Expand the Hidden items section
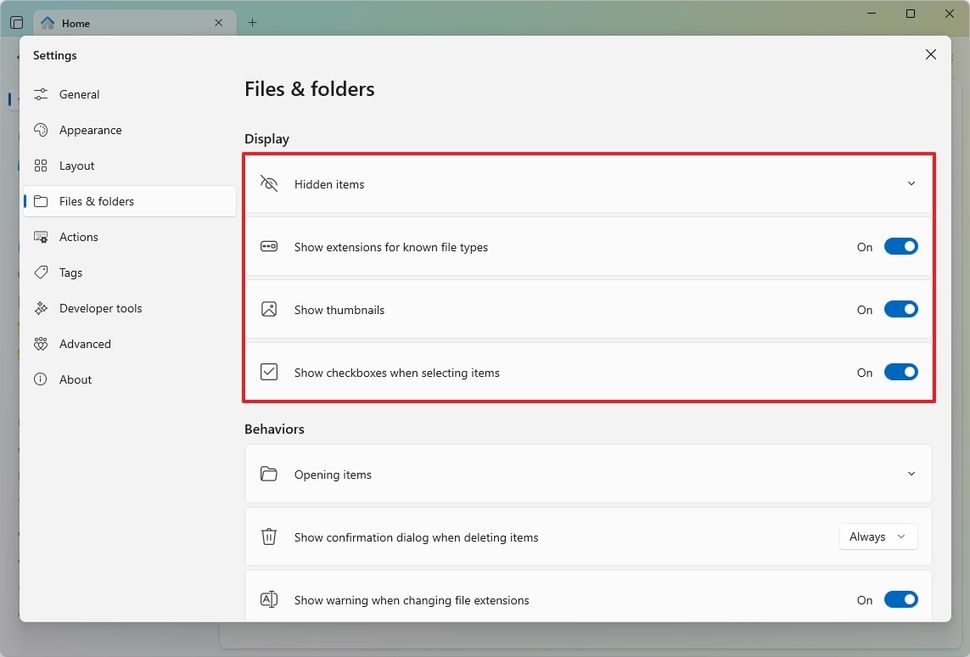The image size is (970, 657). (911, 183)
